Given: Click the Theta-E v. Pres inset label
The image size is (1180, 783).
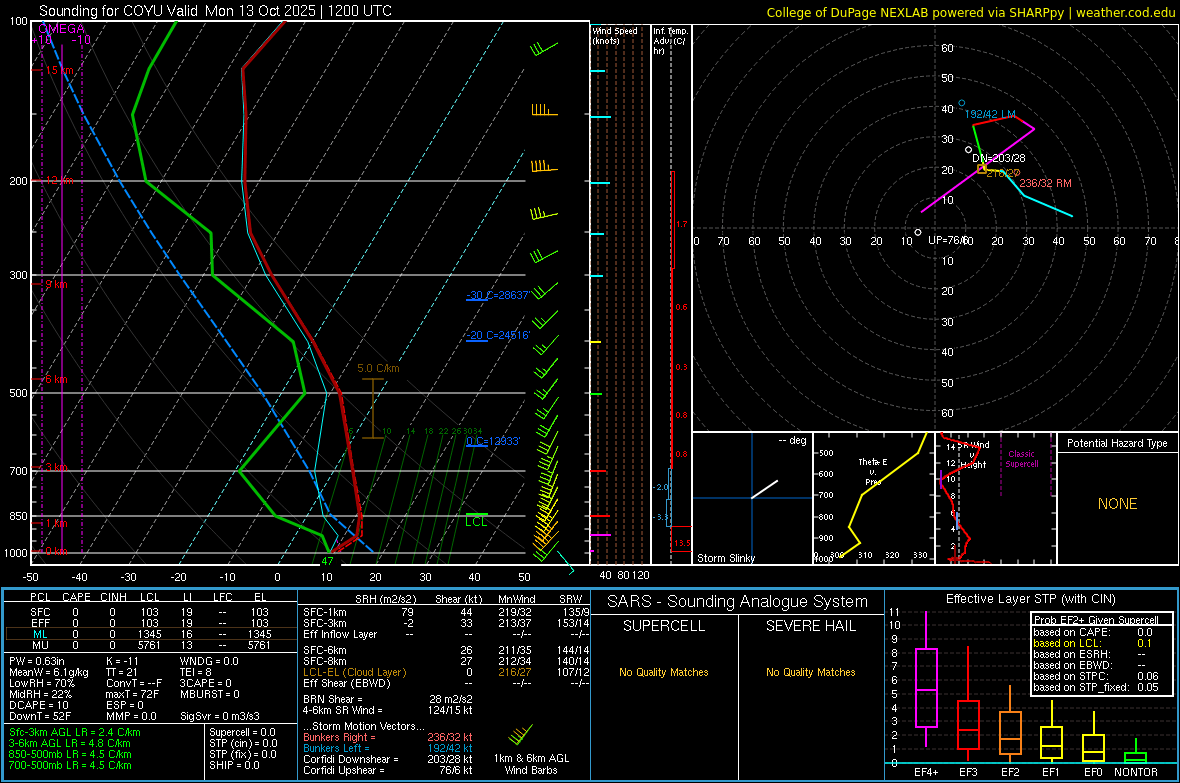Looking at the screenshot, I should coord(873,471).
